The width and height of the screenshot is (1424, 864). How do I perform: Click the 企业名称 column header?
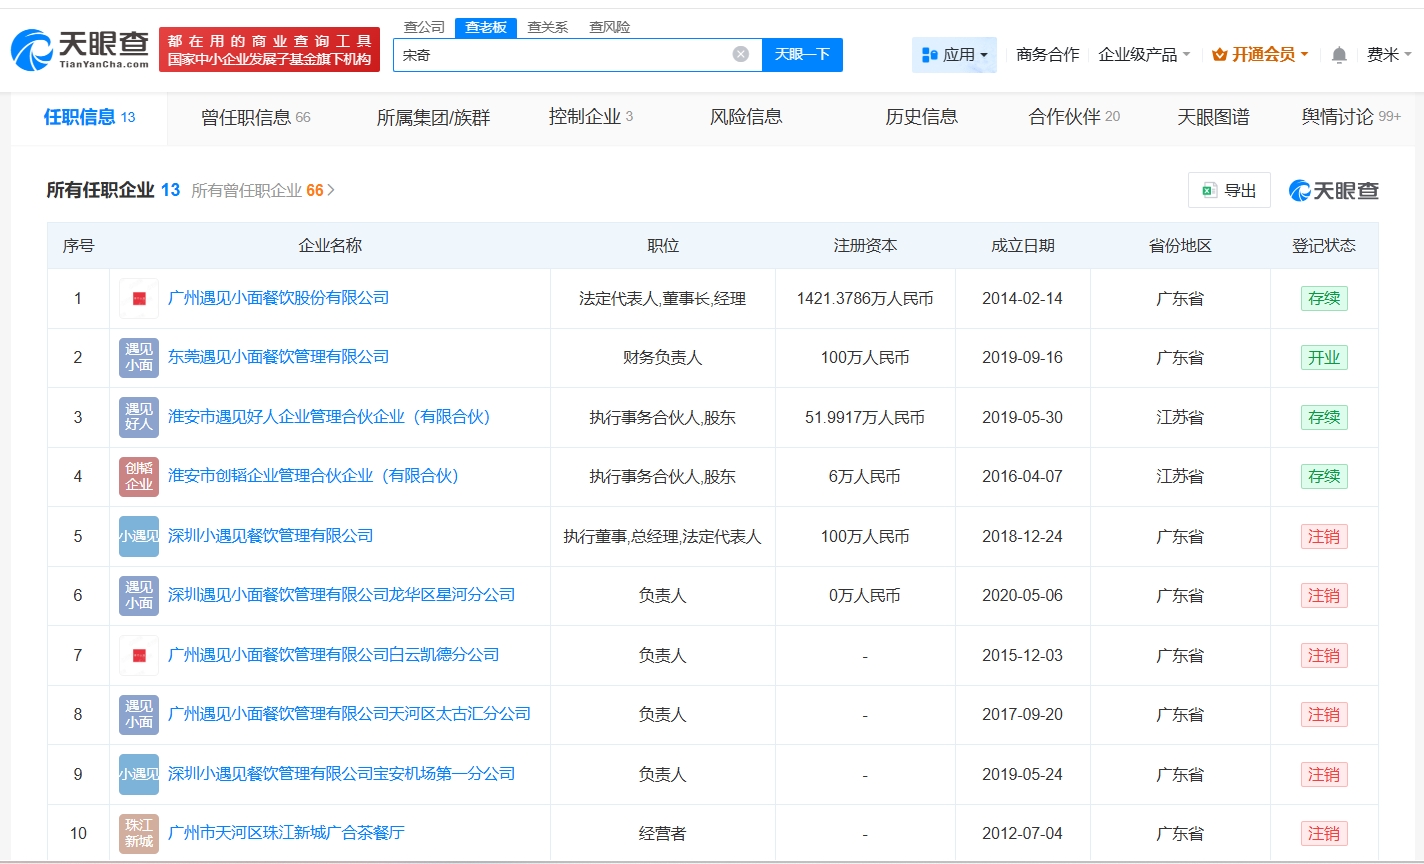(x=330, y=246)
